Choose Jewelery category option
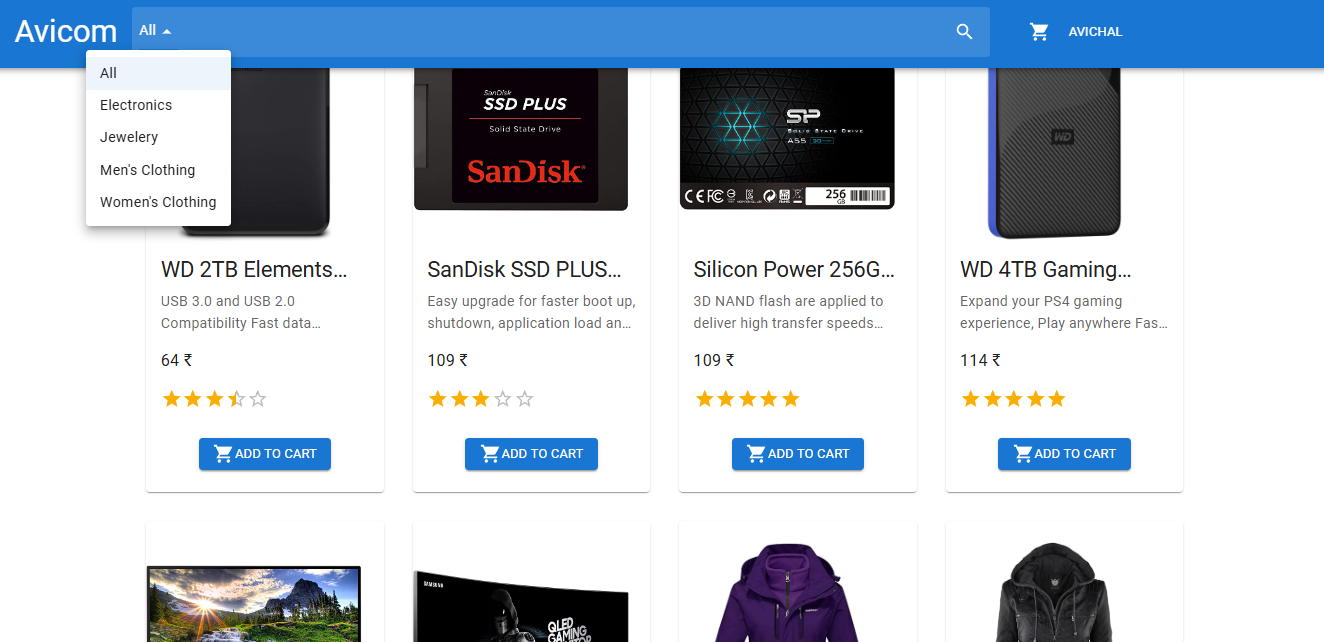Viewport: 1324px width, 642px height. [158, 137]
